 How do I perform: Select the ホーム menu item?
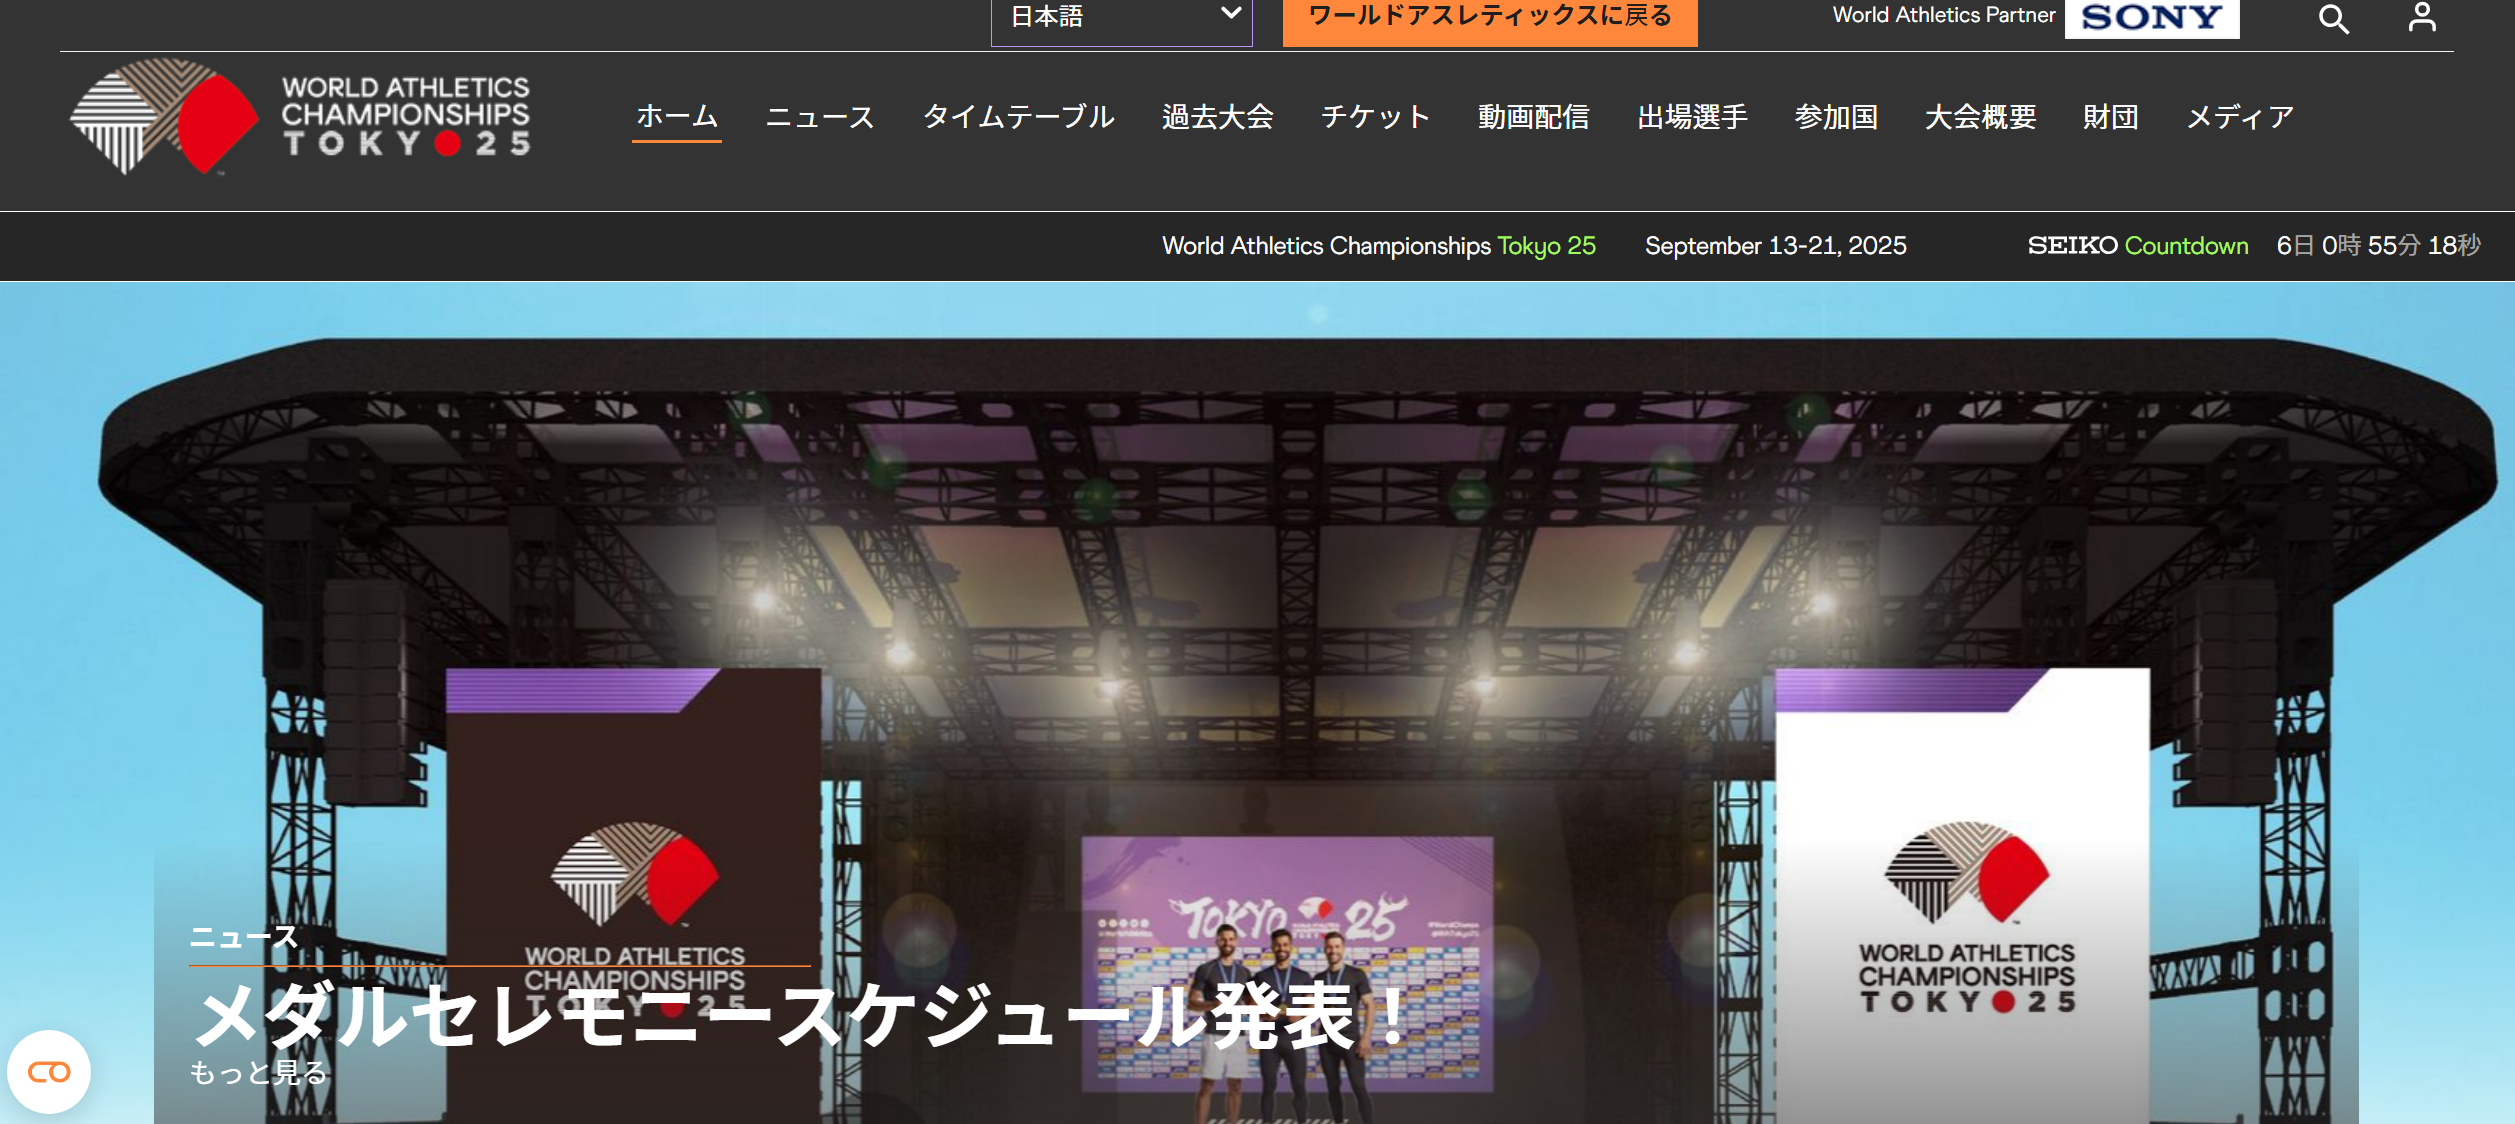677,117
